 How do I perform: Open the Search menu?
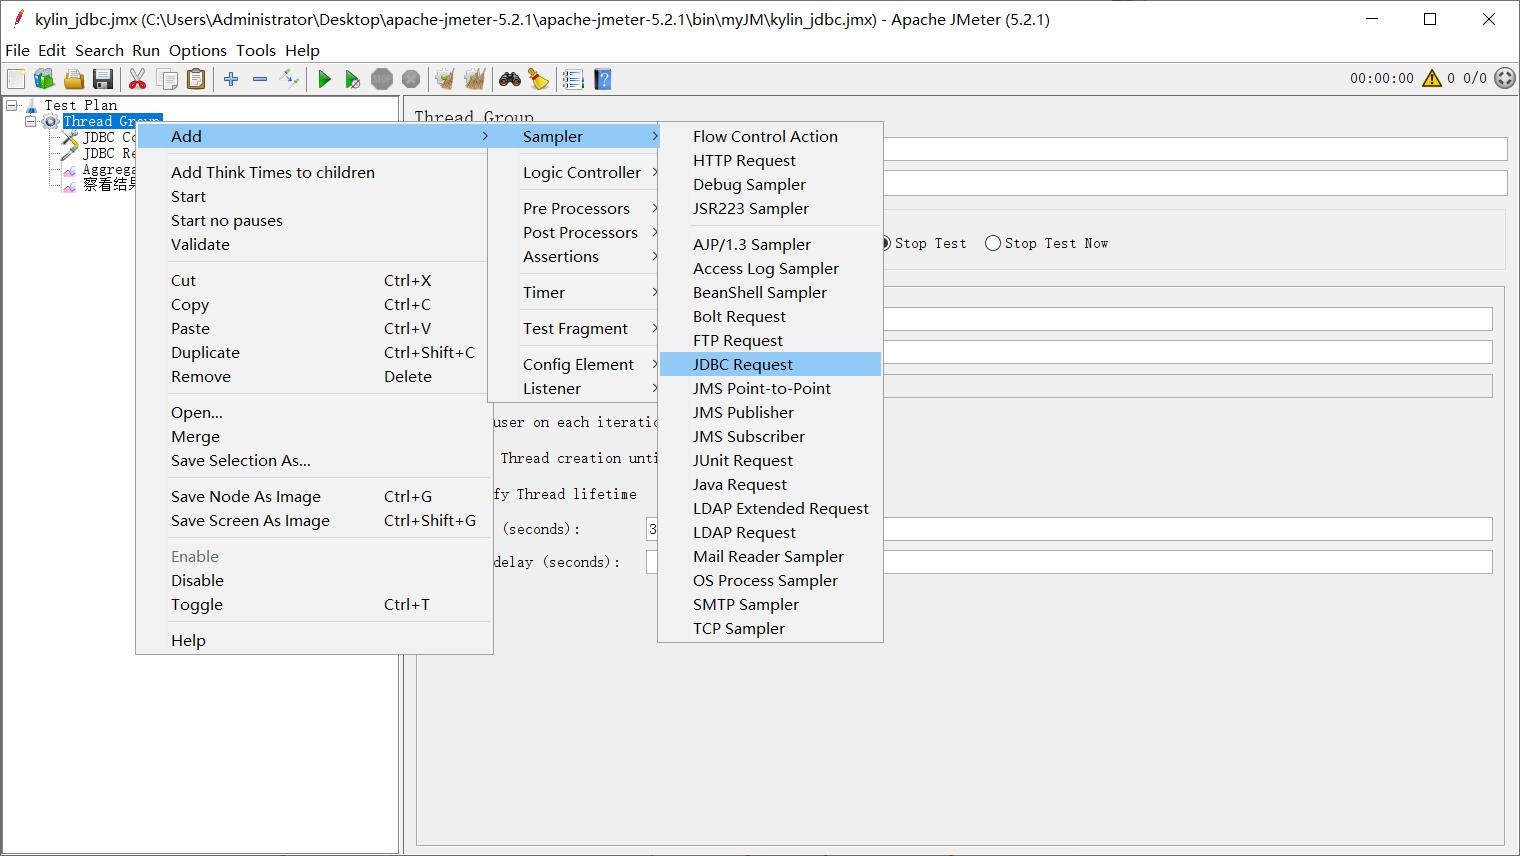[x=99, y=50]
